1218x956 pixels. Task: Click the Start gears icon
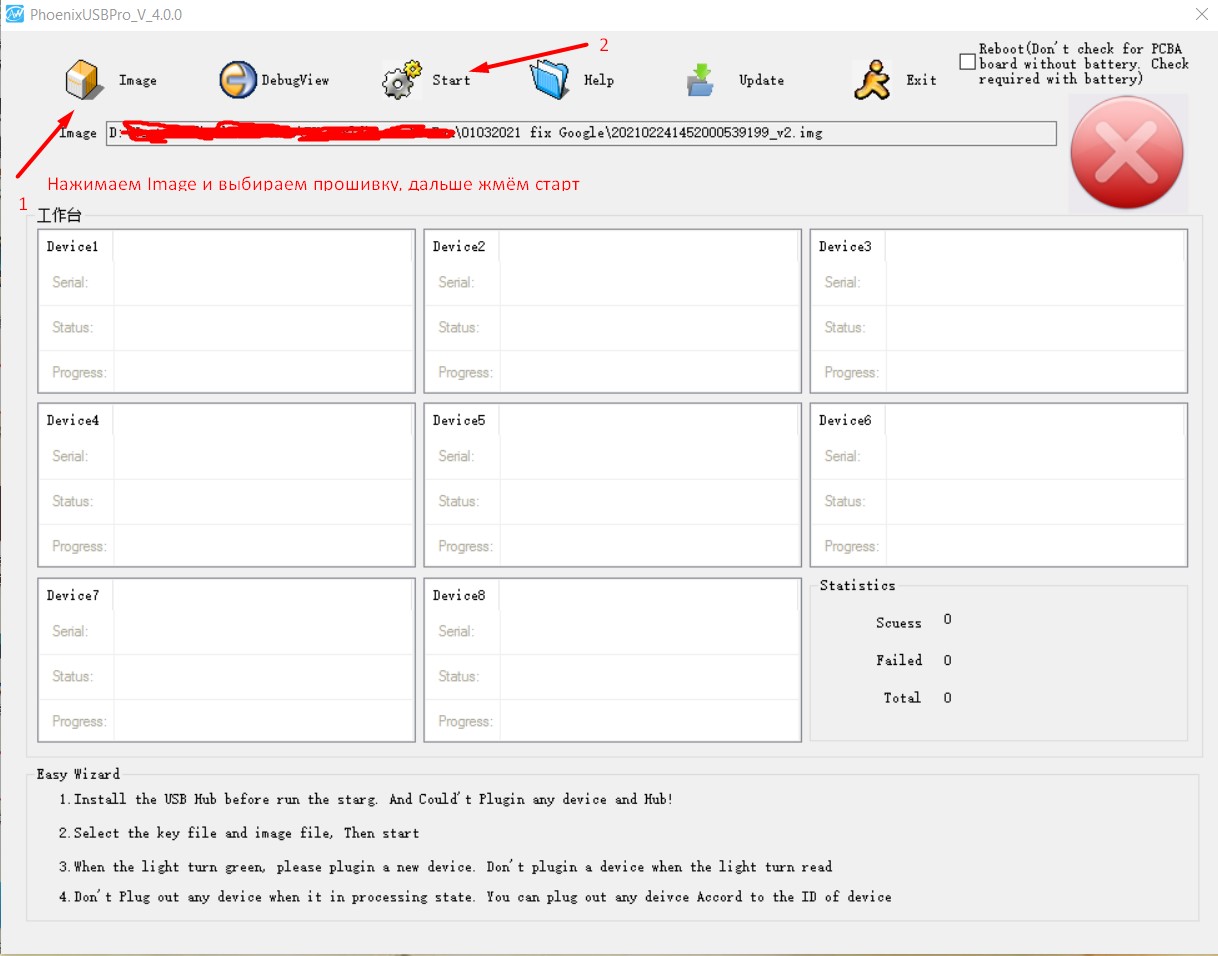[x=401, y=80]
